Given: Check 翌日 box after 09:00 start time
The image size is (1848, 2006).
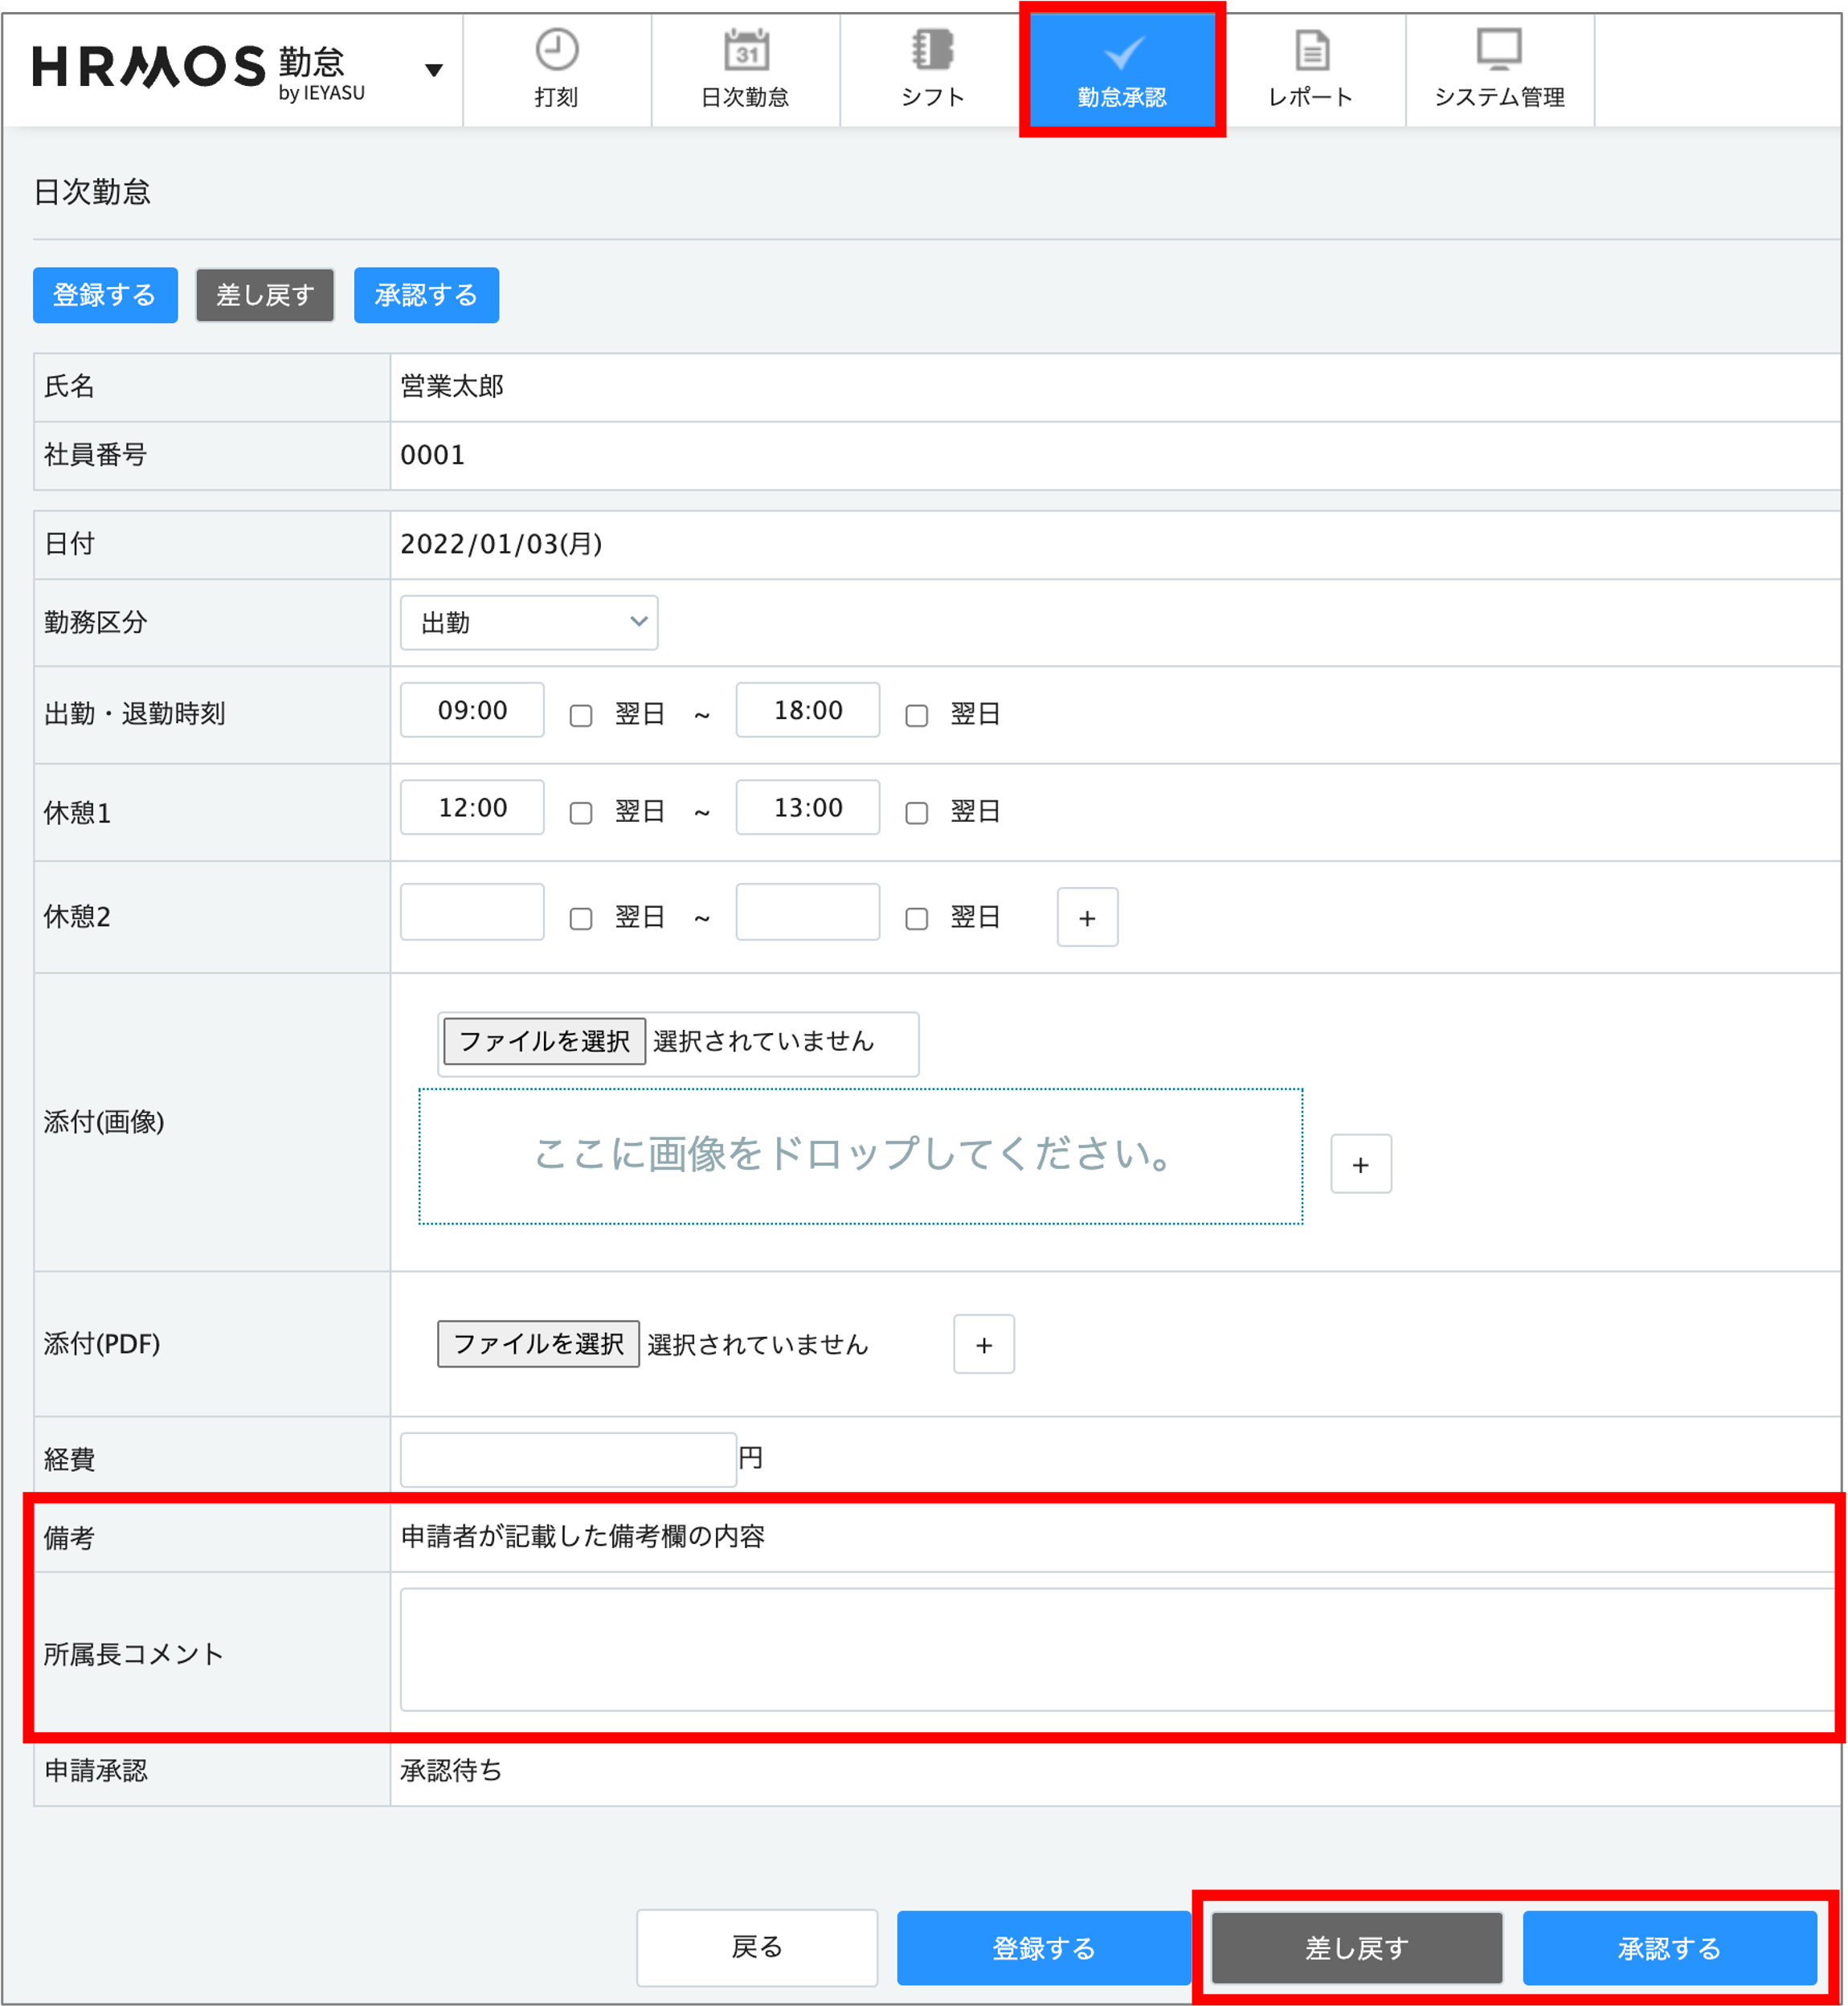Looking at the screenshot, I should tap(581, 715).
